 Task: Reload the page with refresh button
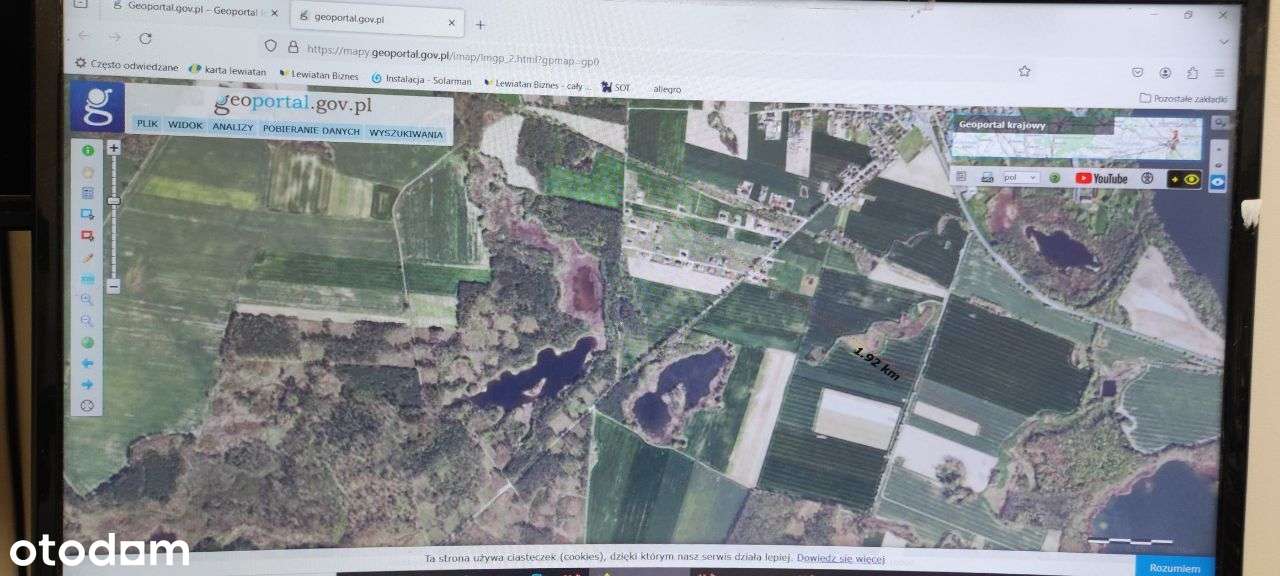click(x=145, y=38)
